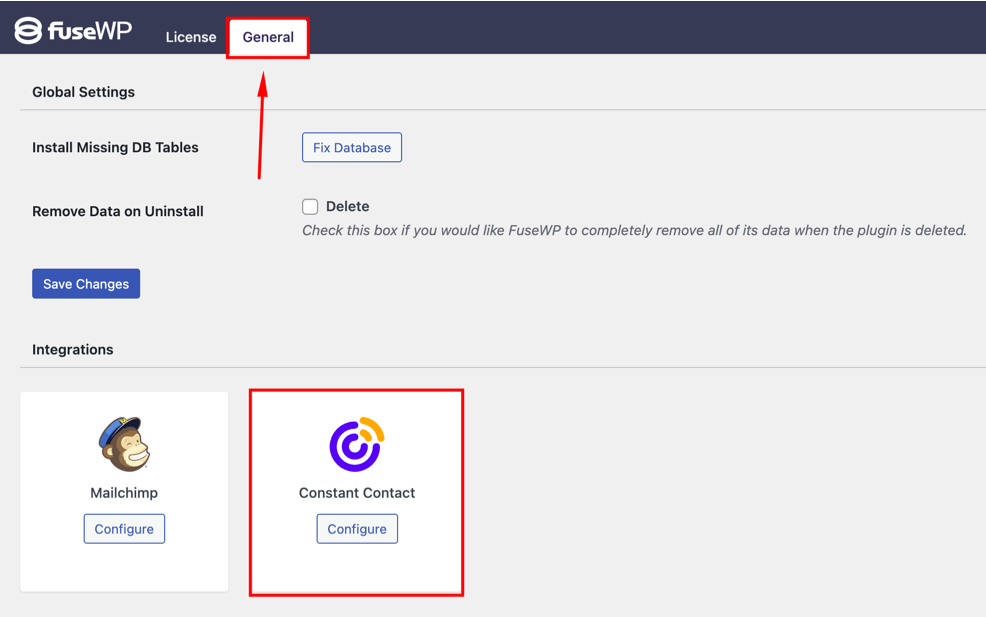986x617 pixels.
Task: Click the Integrations heading
Action: pyautogui.click(x=73, y=350)
